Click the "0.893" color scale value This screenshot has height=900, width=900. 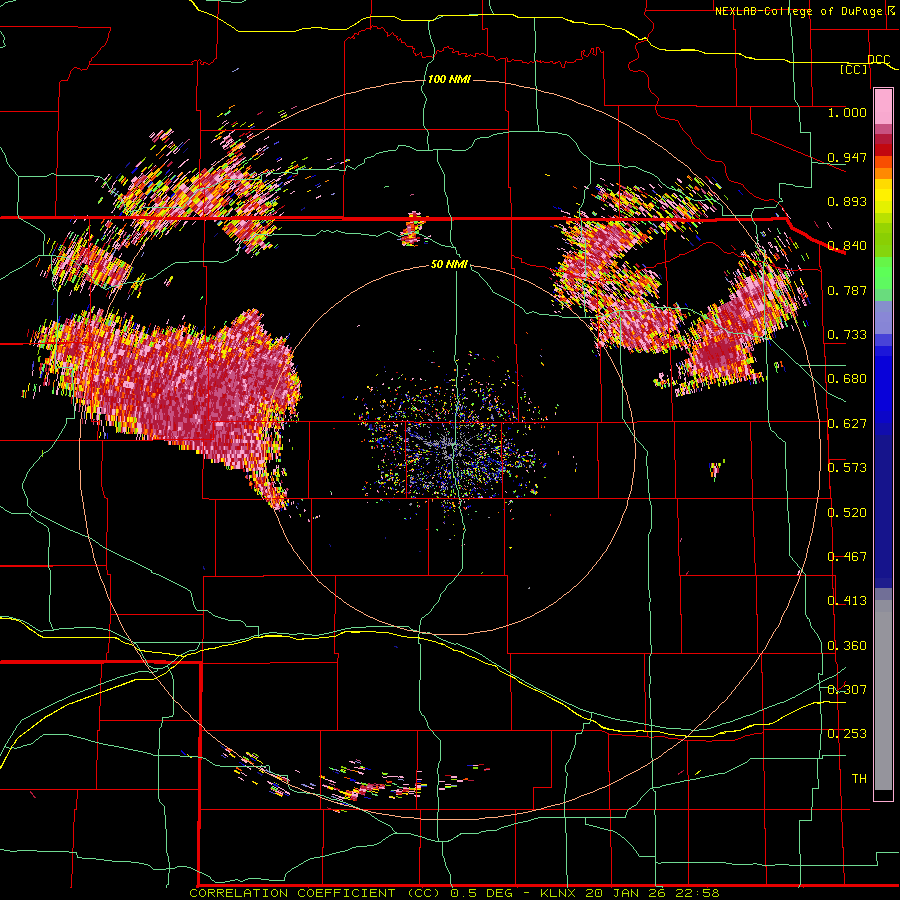pos(847,201)
